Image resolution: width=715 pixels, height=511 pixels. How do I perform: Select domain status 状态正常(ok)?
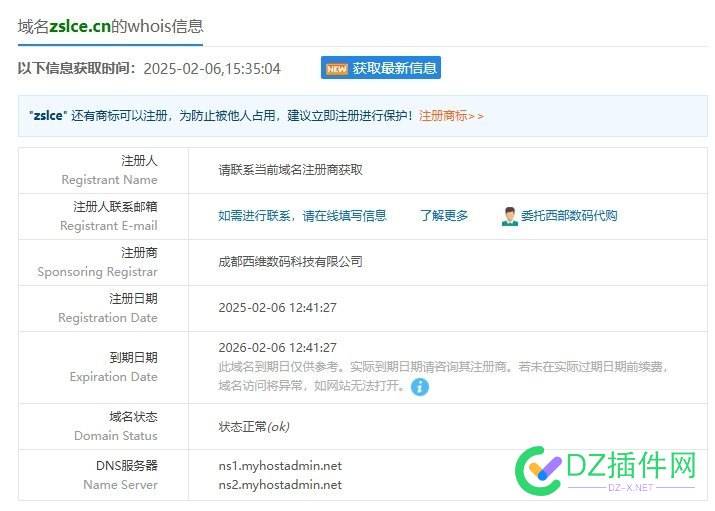[x=254, y=427]
